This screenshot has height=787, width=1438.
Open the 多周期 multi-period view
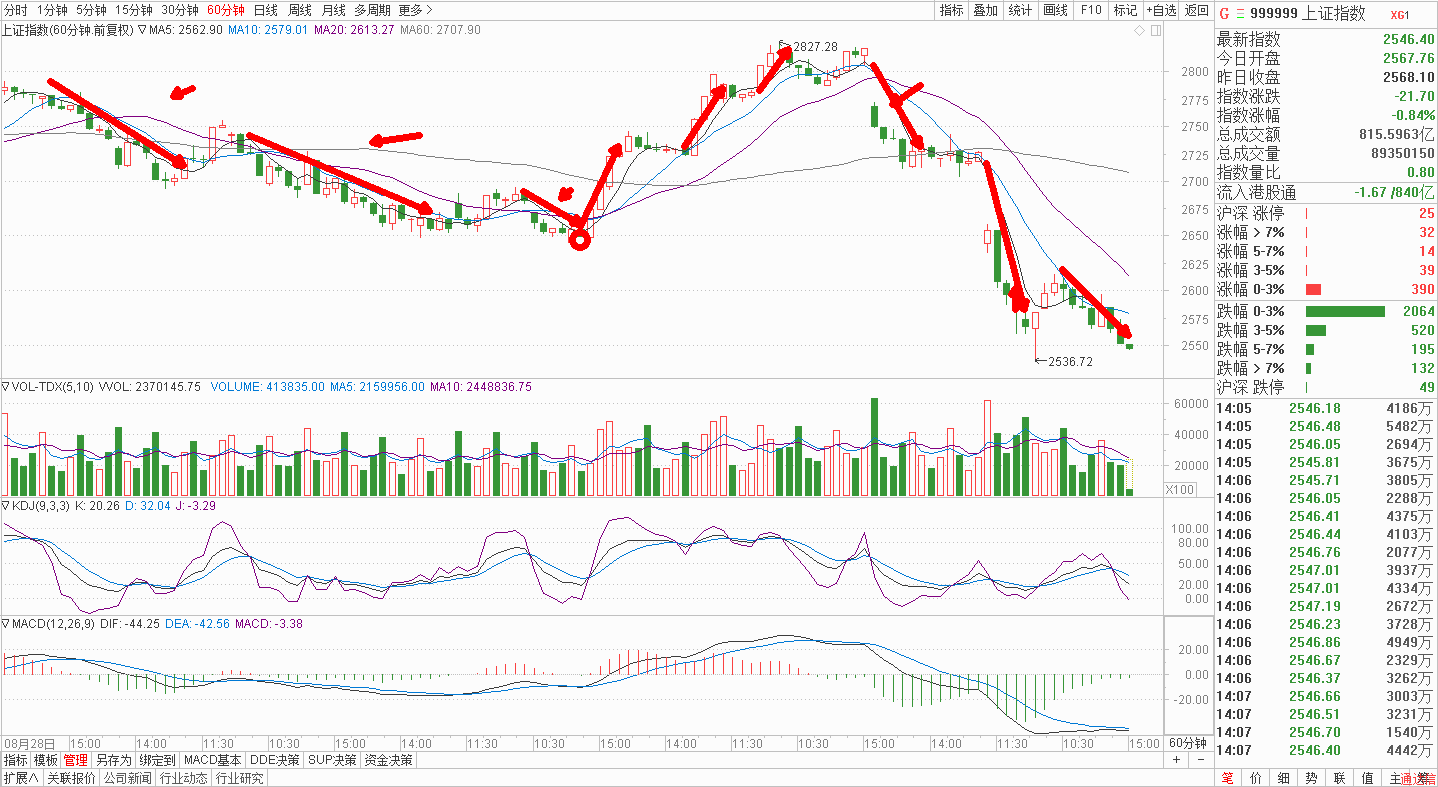372,10
